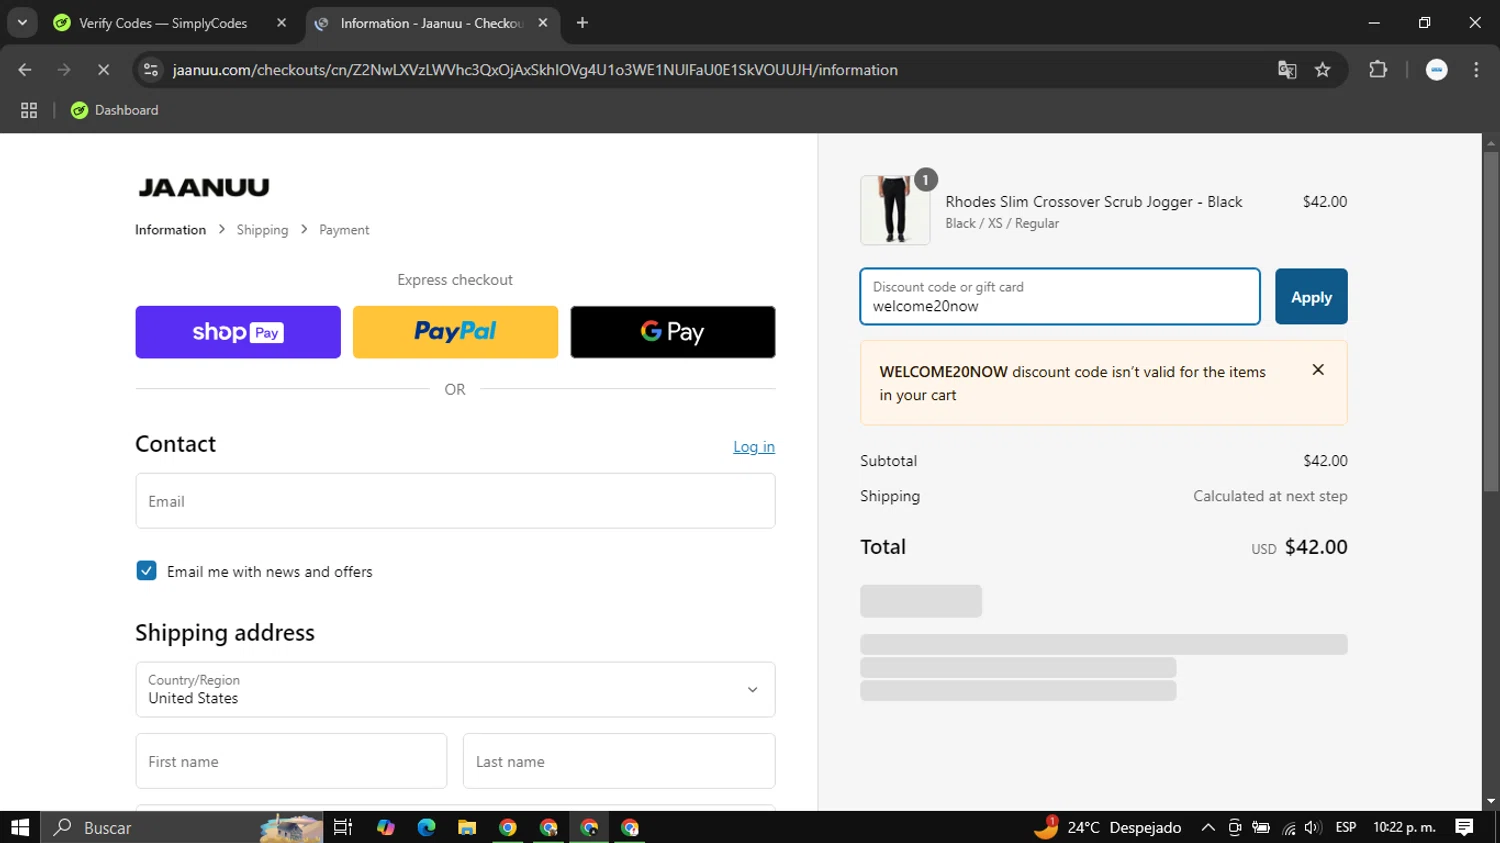The width and height of the screenshot is (1500, 843).
Task: Click the Rhodes Slim Crossover Scrub Jogger name
Action: pos(1094,201)
